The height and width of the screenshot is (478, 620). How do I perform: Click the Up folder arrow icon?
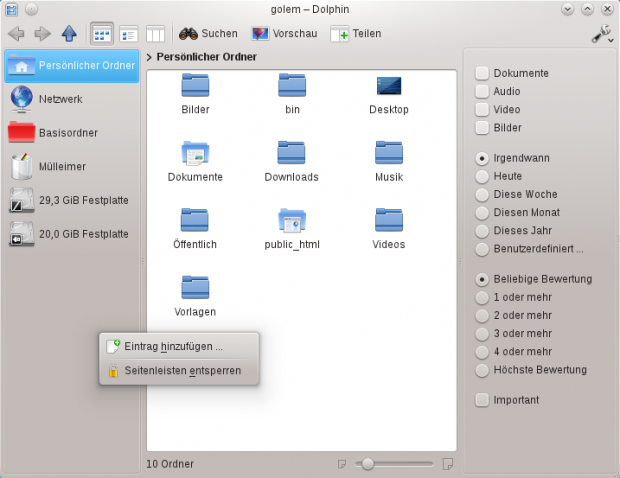click(x=69, y=33)
